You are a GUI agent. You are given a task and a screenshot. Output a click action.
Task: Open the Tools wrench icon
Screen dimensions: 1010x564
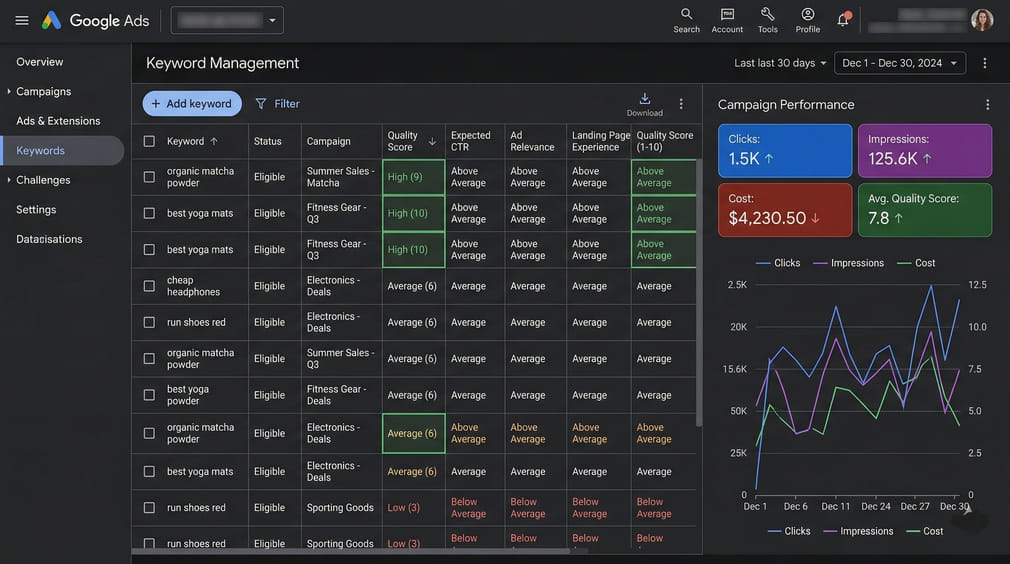tap(767, 15)
